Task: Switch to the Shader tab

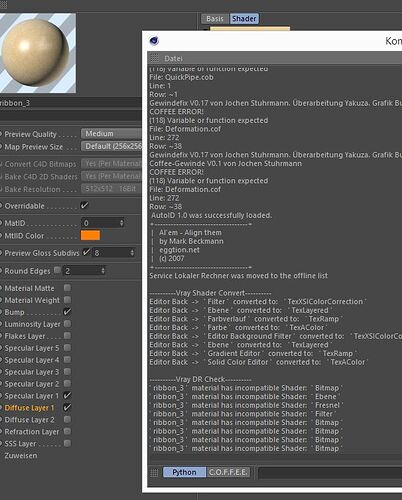Action: pyautogui.click(x=244, y=19)
